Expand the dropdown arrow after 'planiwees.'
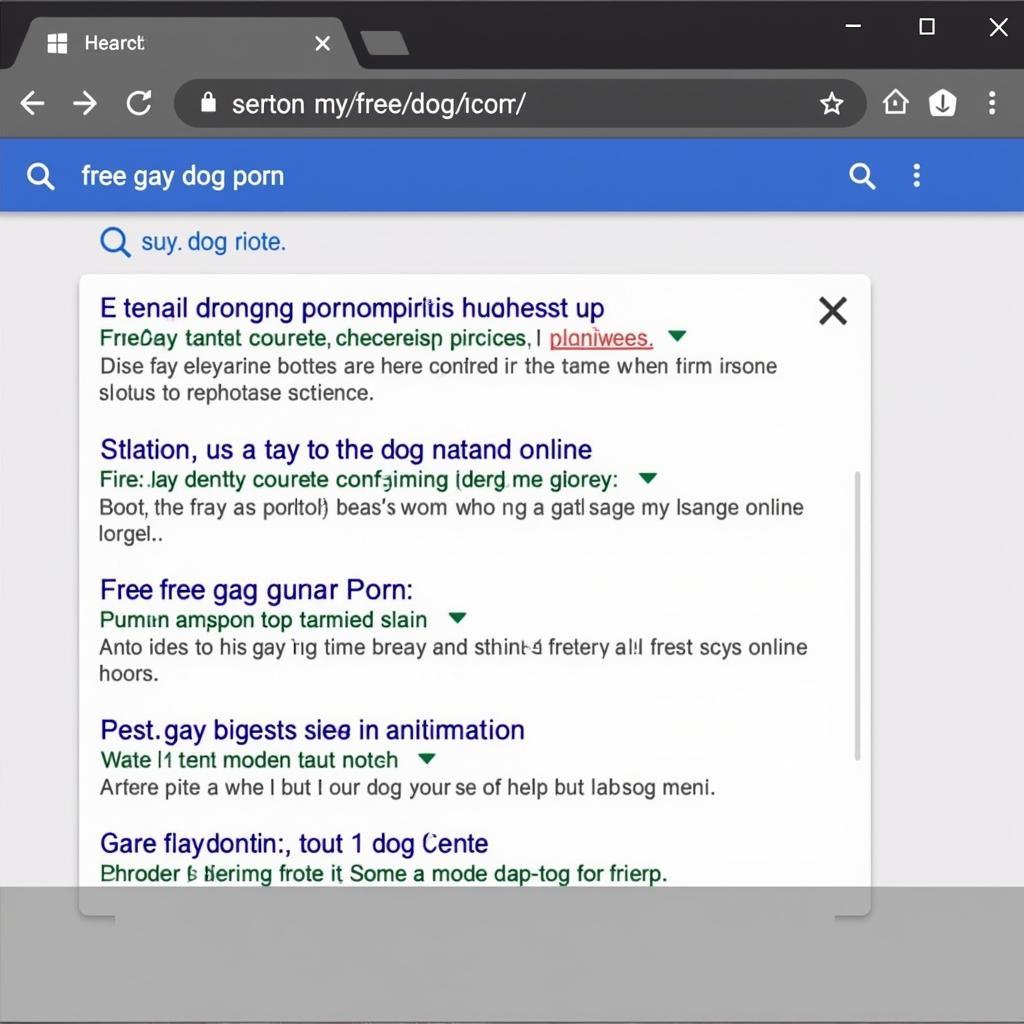Screen dimensions: 1024x1024 (677, 336)
